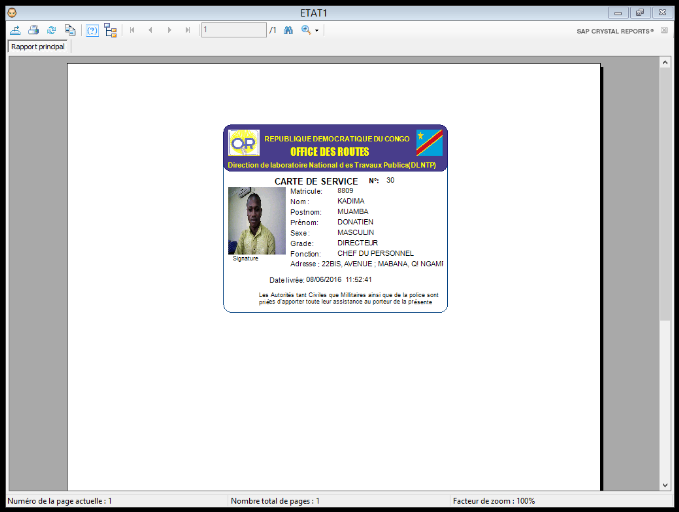Go to next page arrow
Screen dimensions: 679x512
point(169,30)
